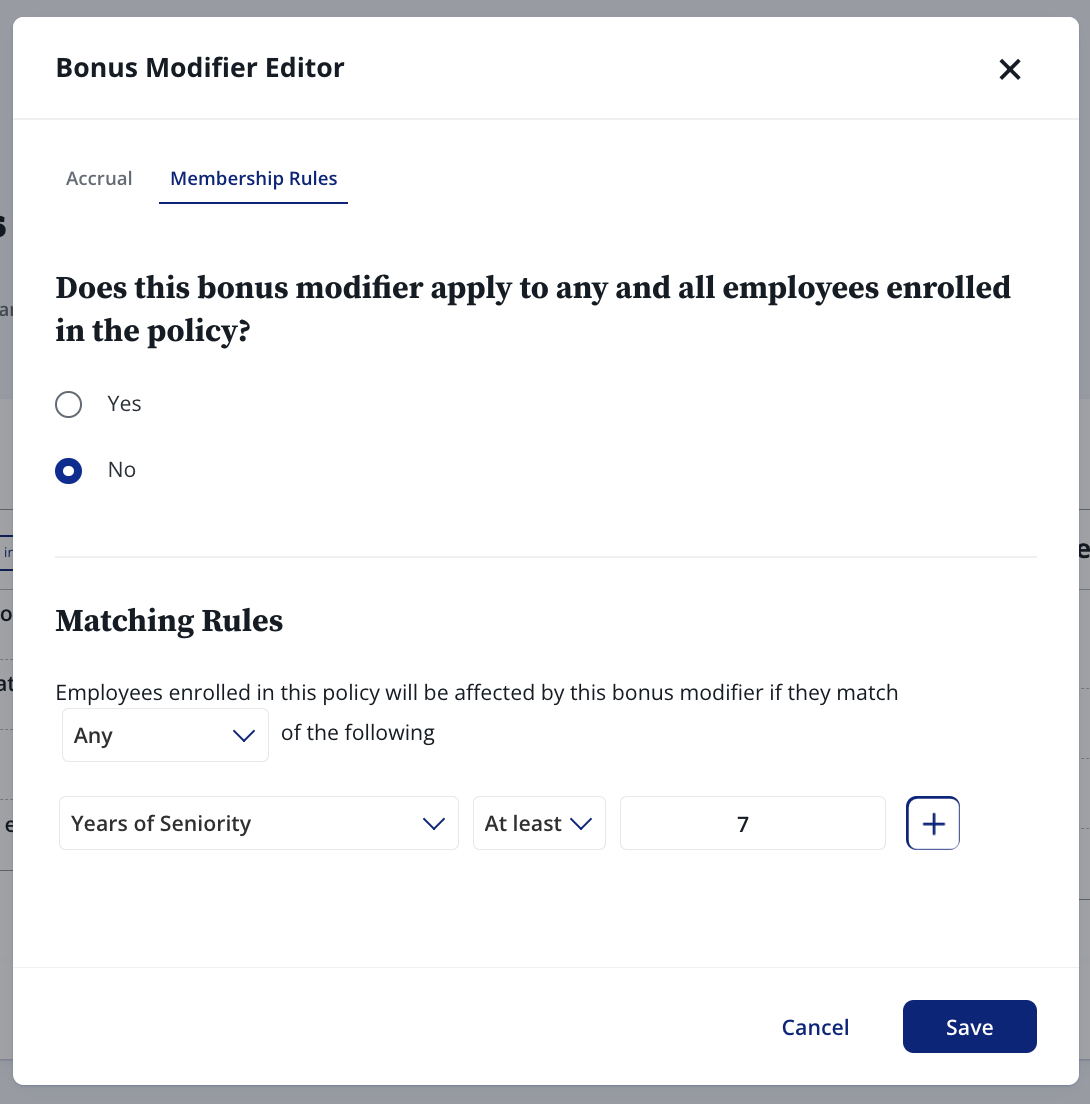This screenshot has height=1104, width=1090.
Task: Click the chevron beside At least
Action: tap(581, 823)
